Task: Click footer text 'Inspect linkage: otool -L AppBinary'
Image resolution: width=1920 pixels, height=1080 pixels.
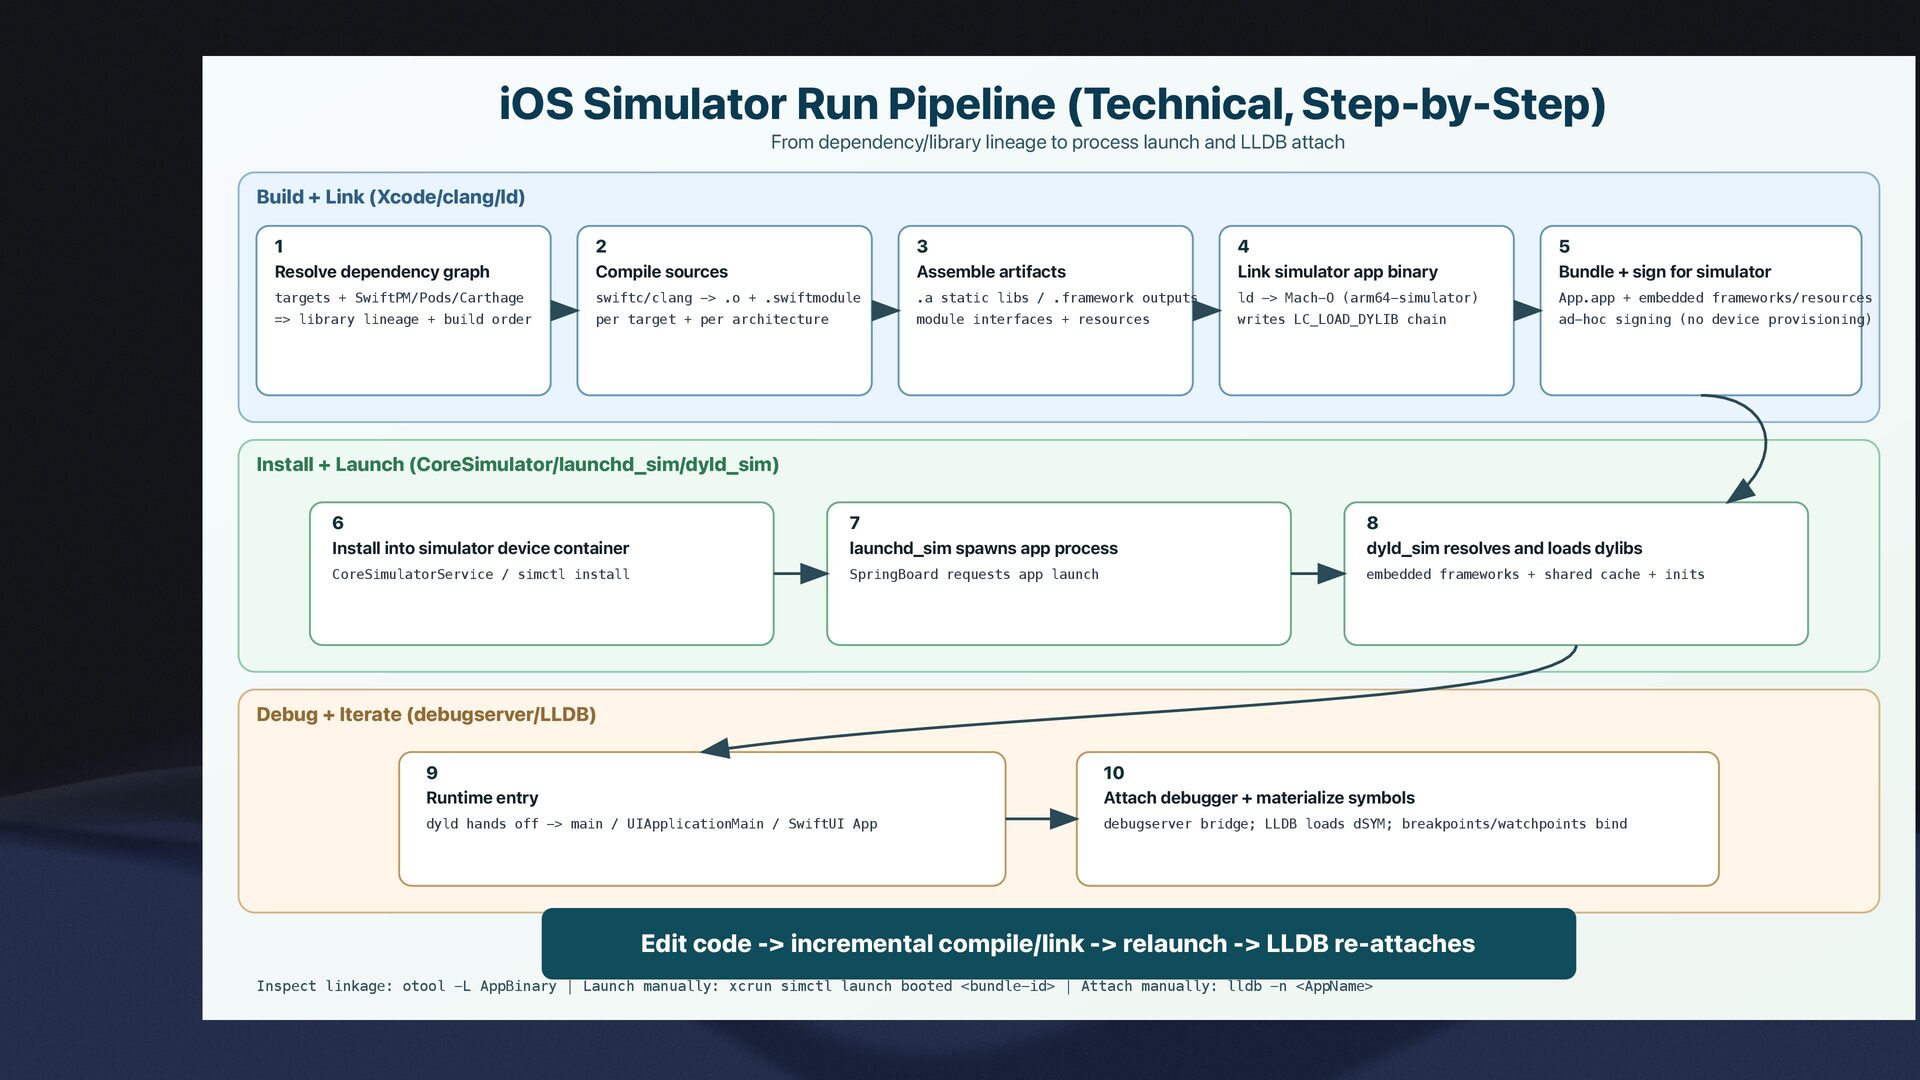Action: (406, 986)
